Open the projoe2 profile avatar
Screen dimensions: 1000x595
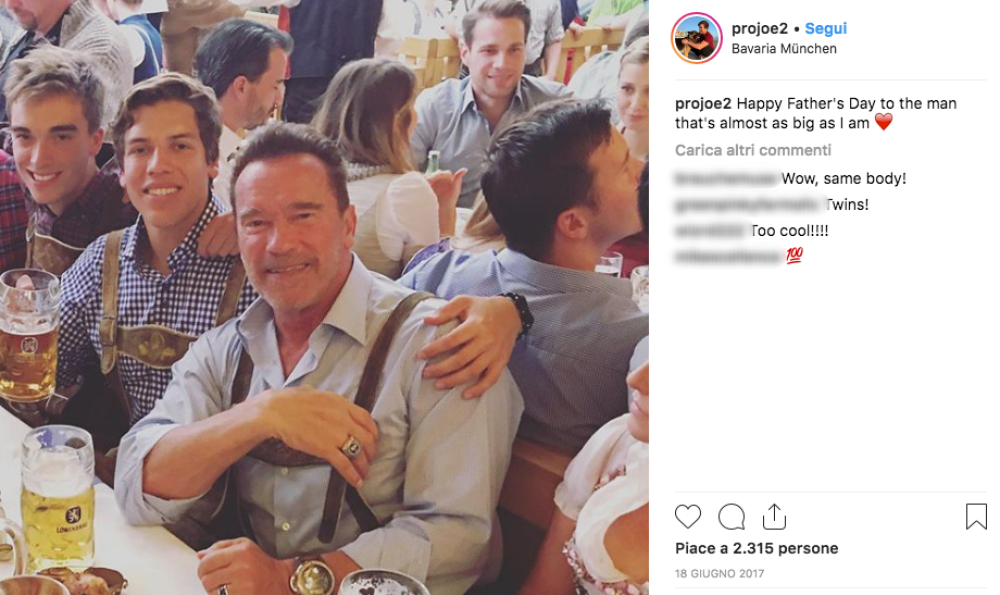pos(696,38)
